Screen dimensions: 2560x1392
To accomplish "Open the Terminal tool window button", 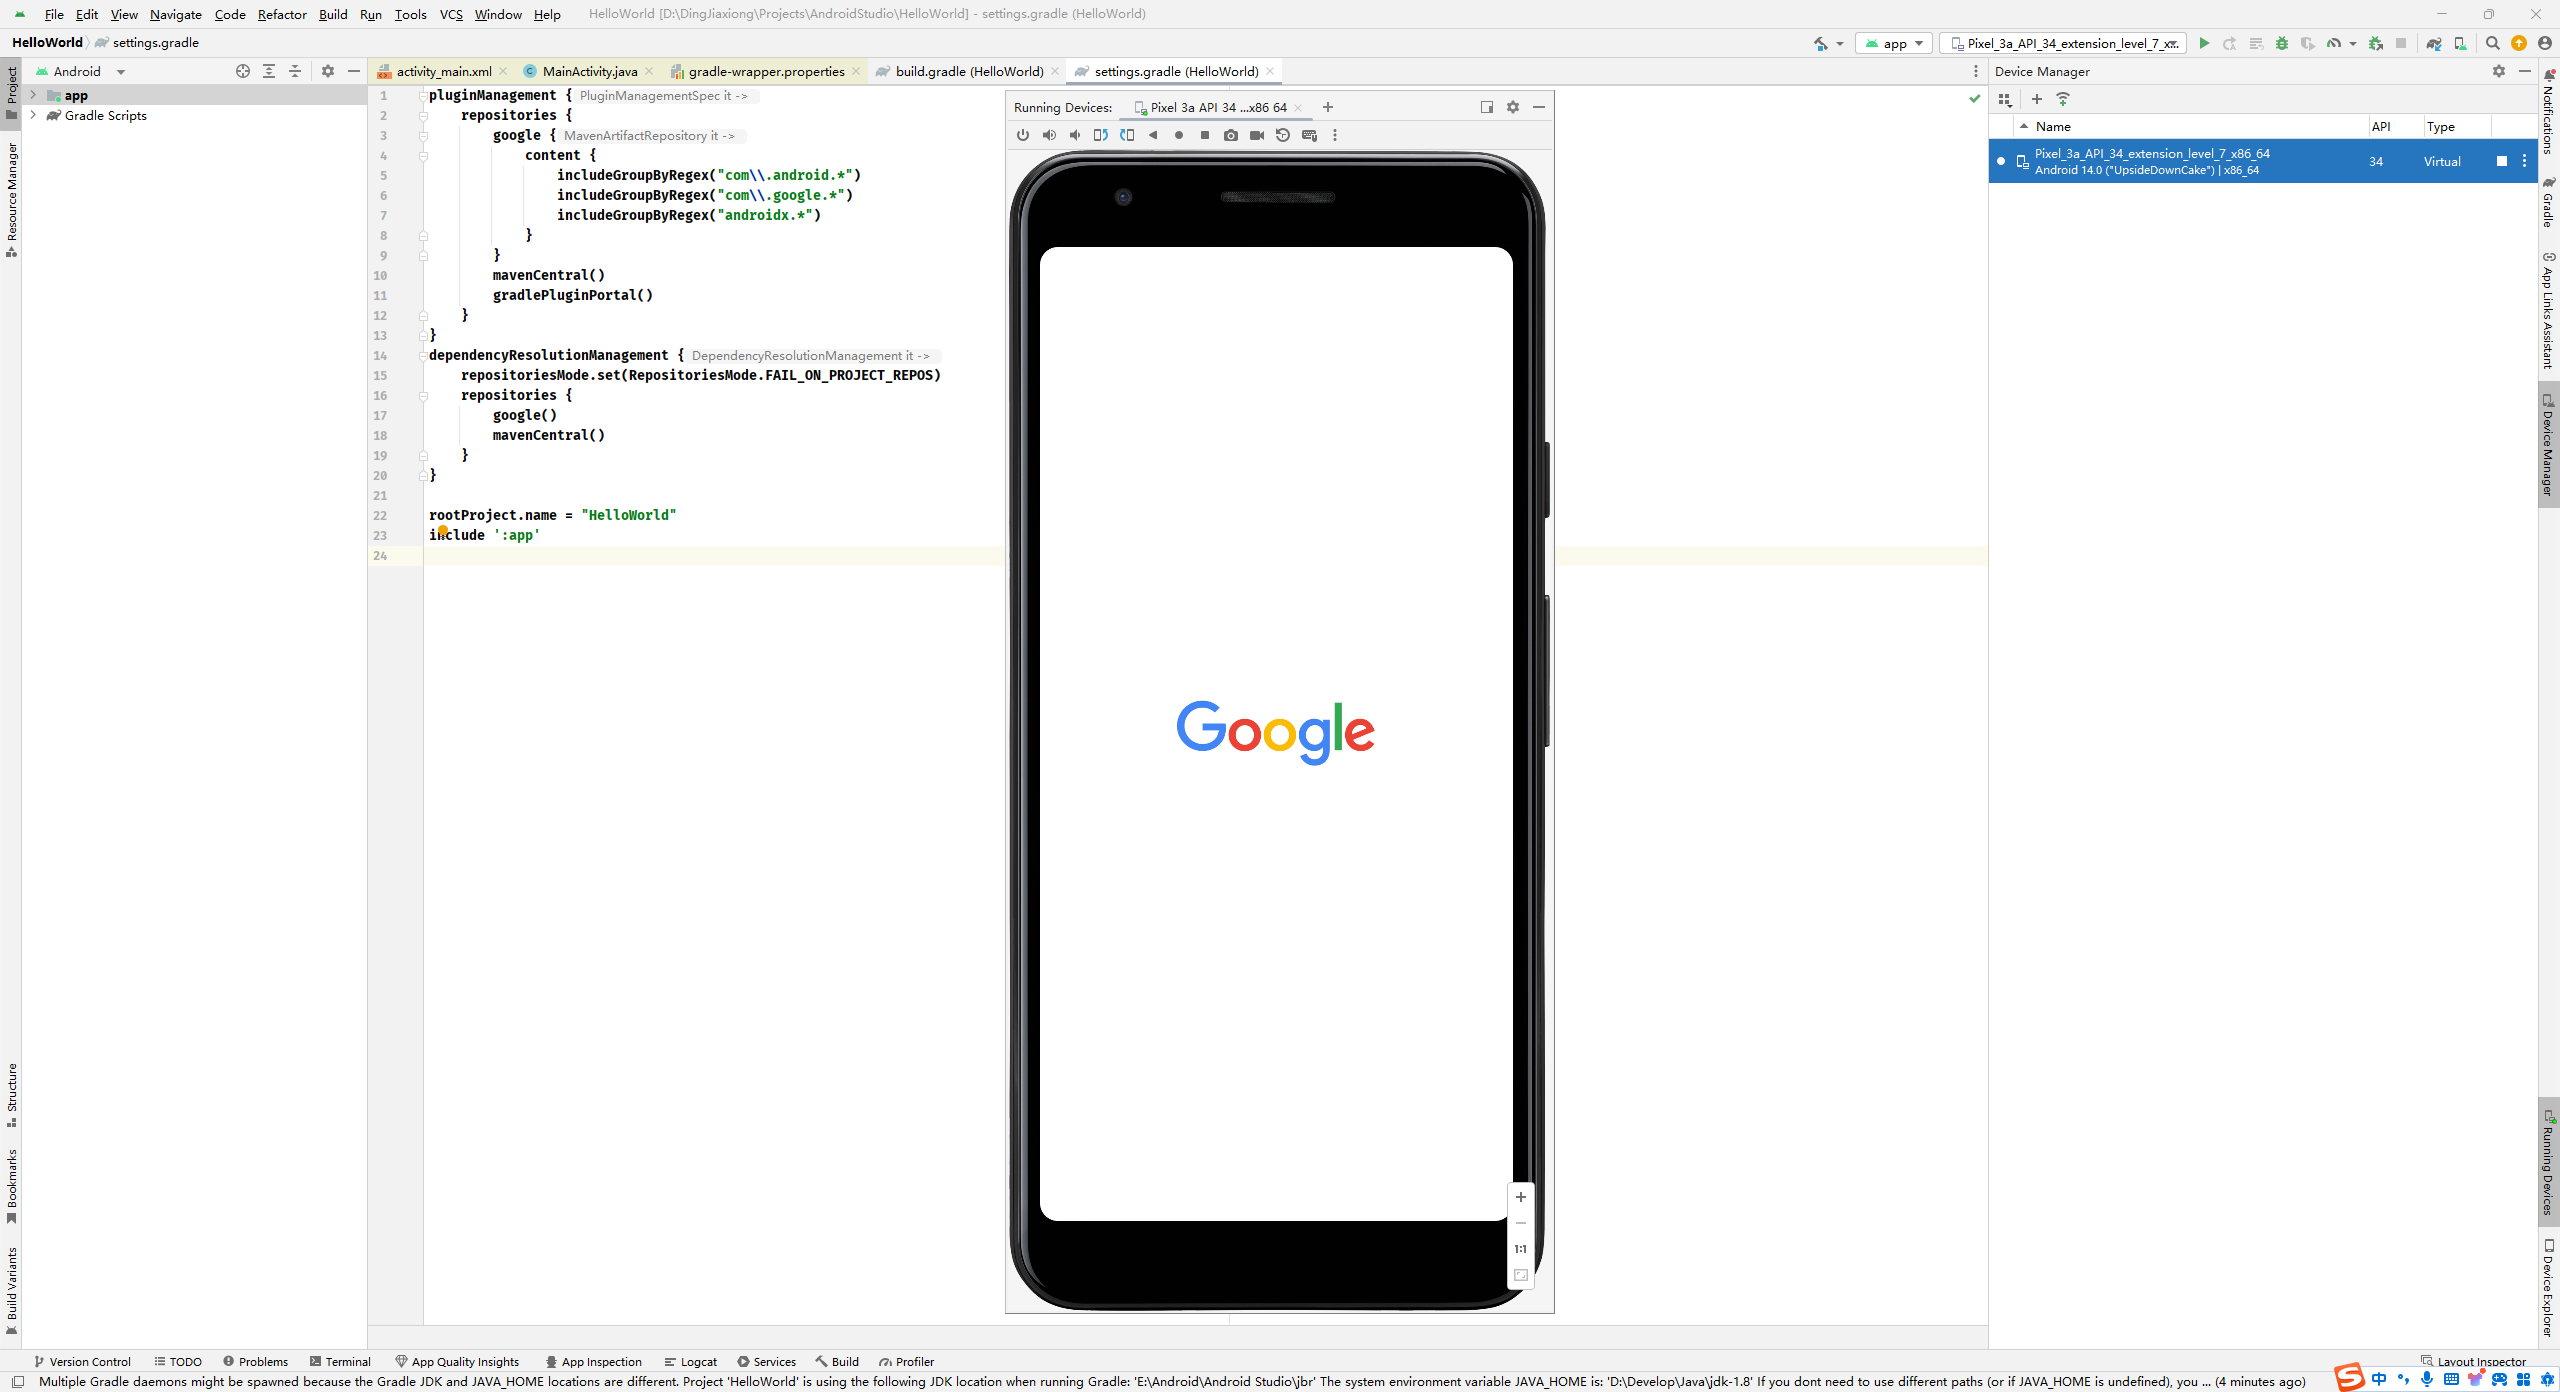I will (x=340, y=1361).
